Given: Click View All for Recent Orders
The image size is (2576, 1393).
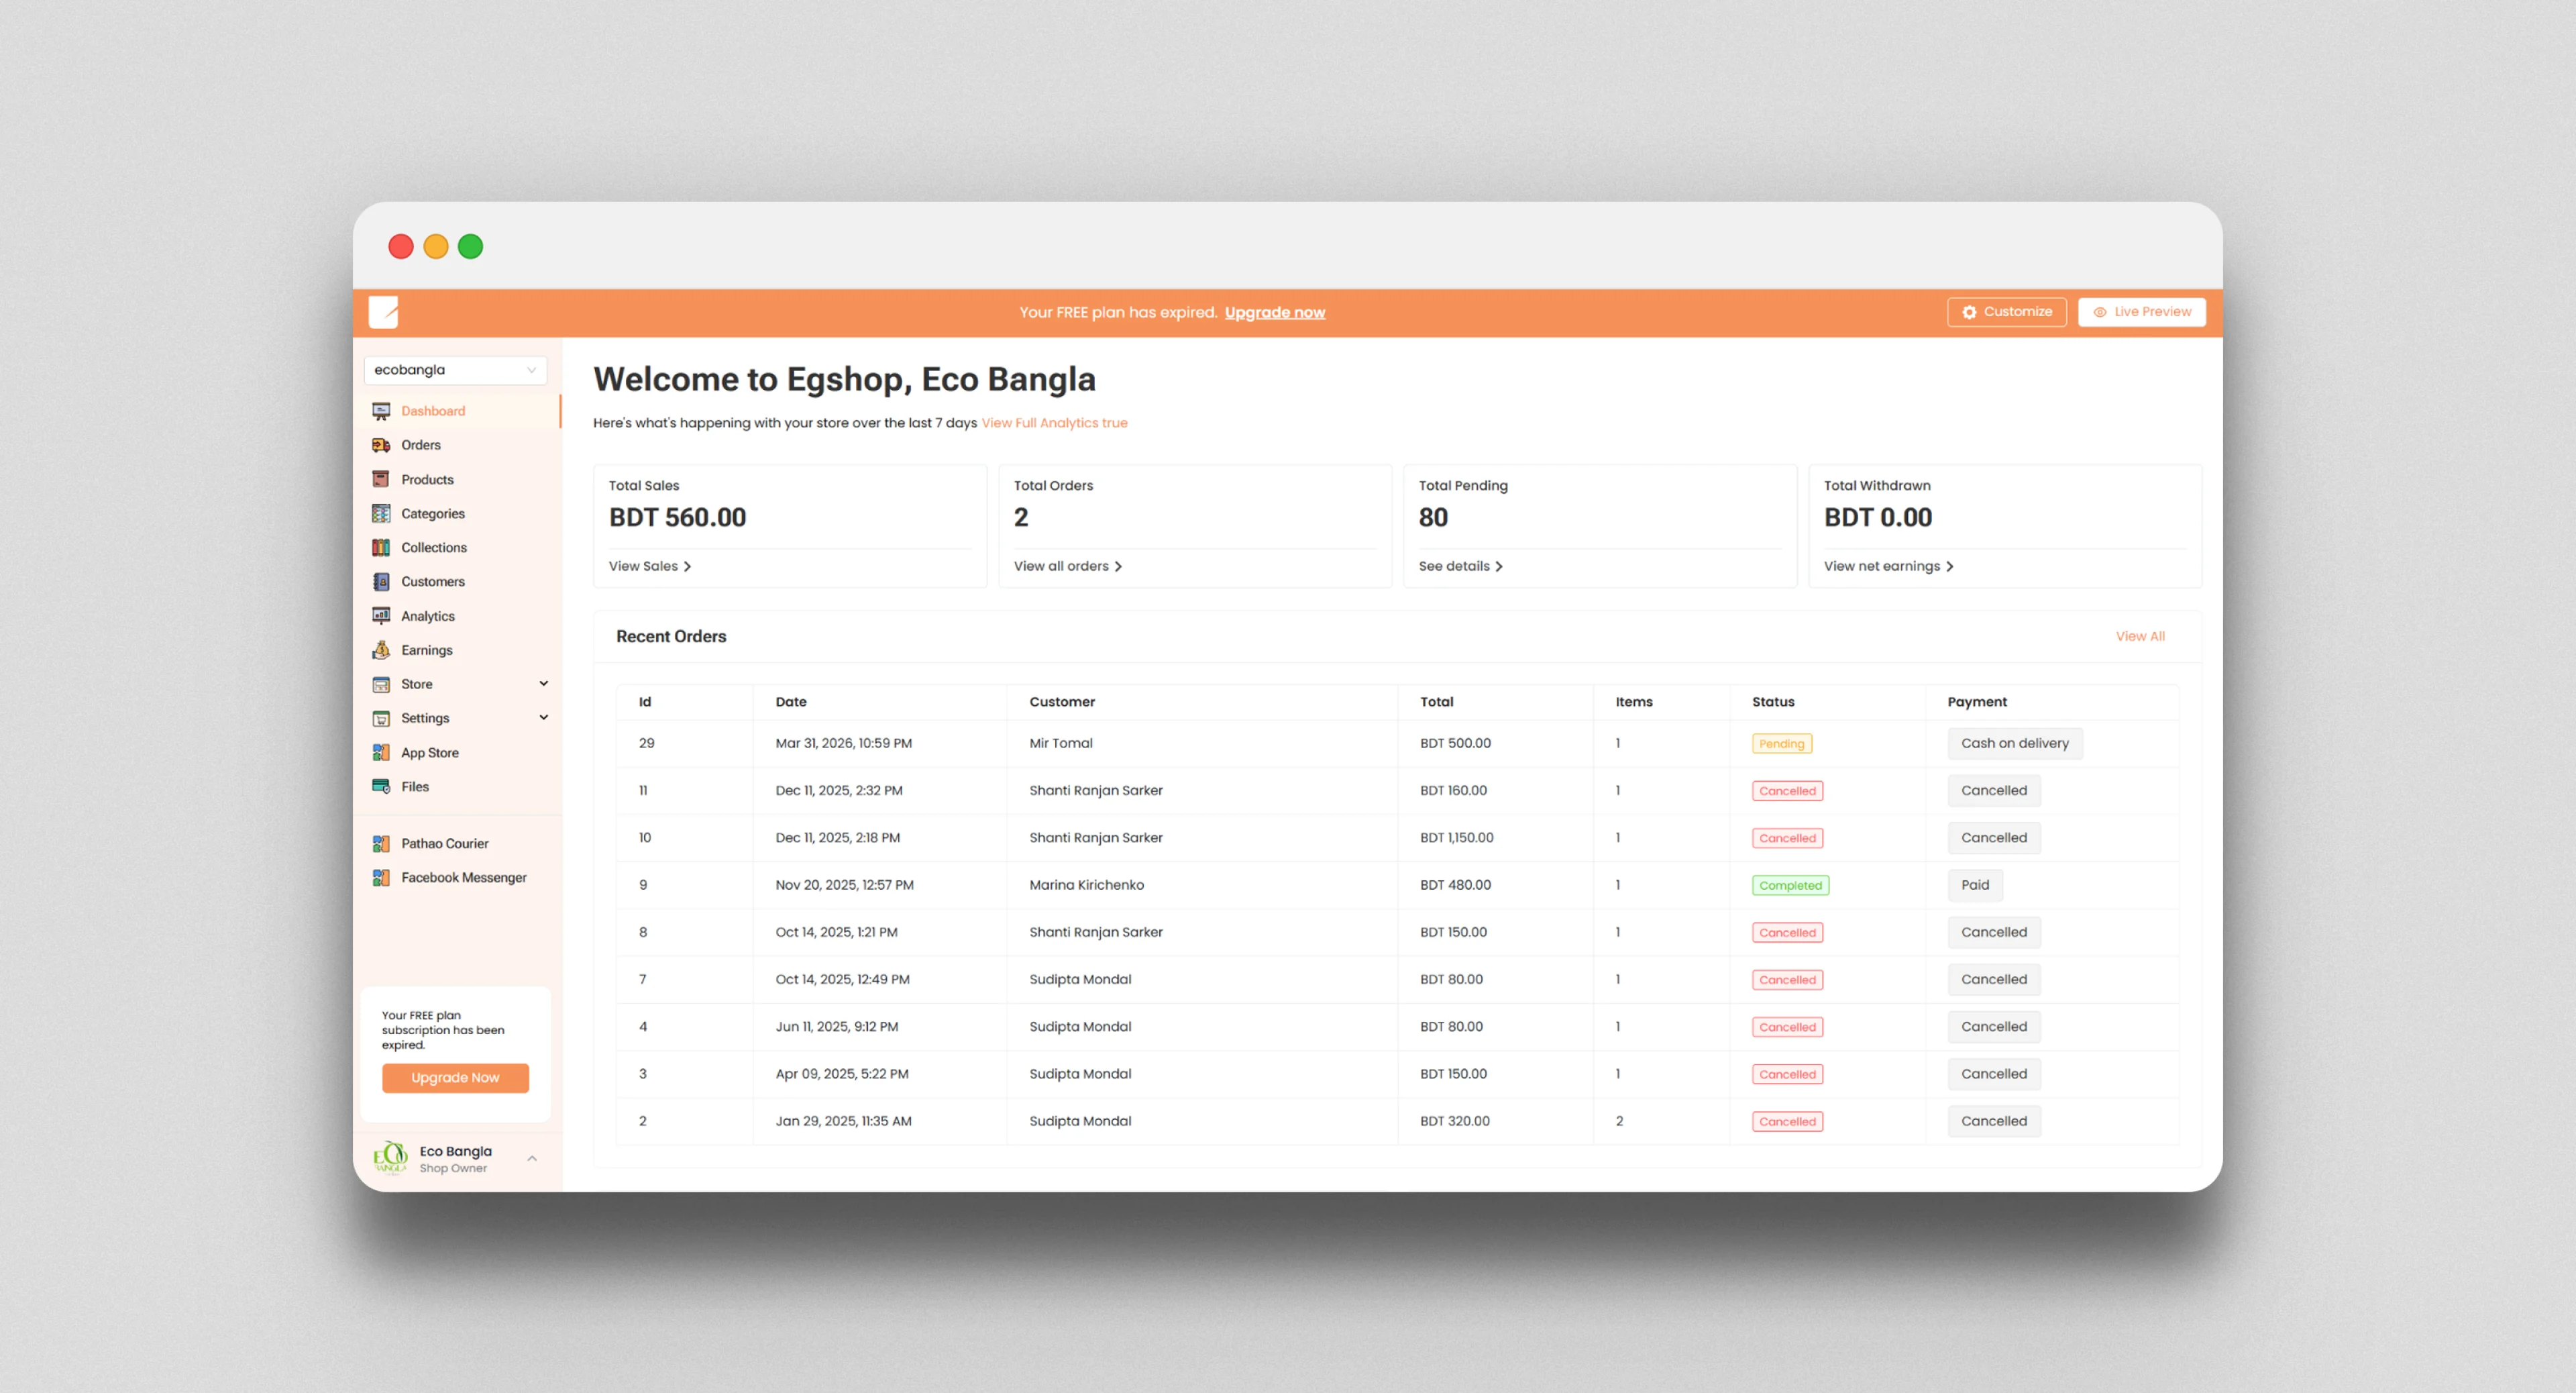Looking at the screenshot, I should click(x=2140, y=637).
